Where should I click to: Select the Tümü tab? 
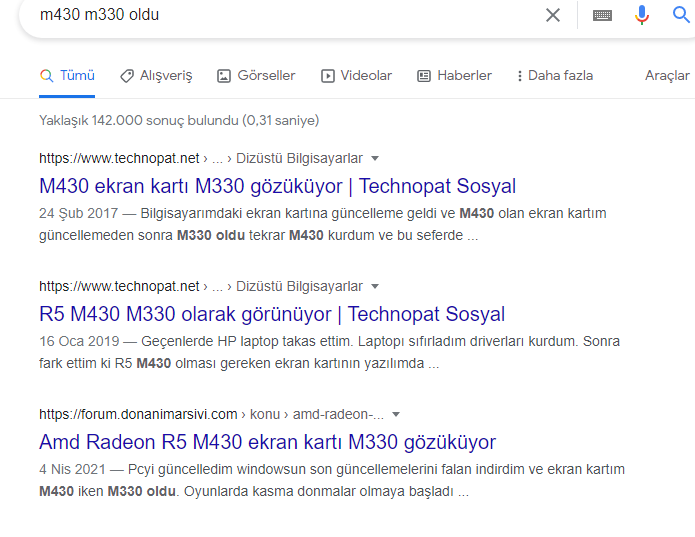(x=67, y=75)
